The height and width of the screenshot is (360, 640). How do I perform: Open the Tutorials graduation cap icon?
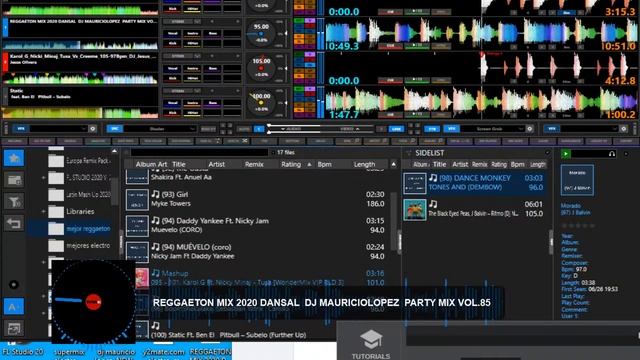[371, 339]
